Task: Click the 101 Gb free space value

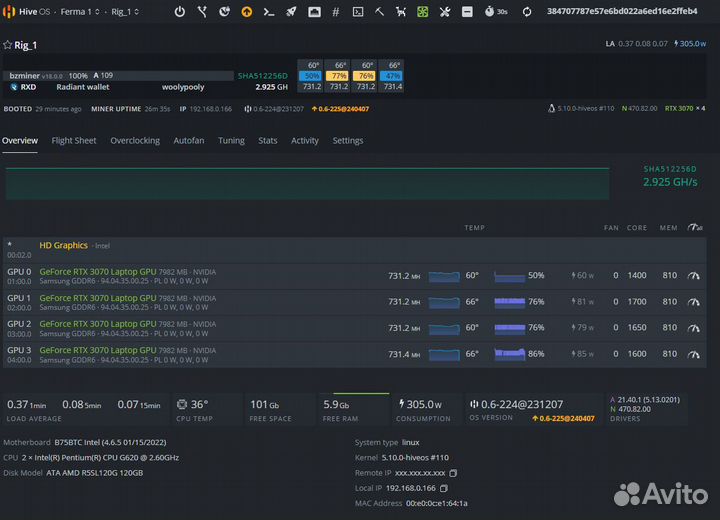Action: 264,405
